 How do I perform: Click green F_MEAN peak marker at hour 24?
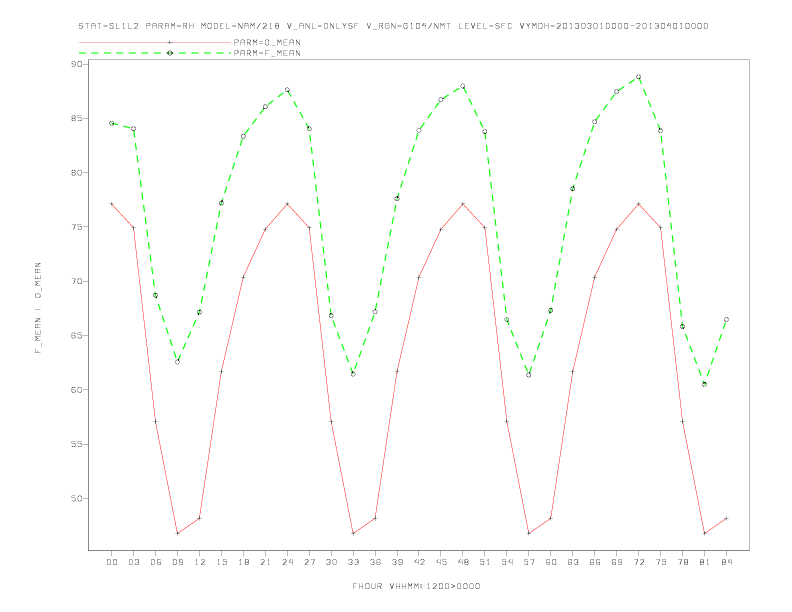tap(287, 90)
